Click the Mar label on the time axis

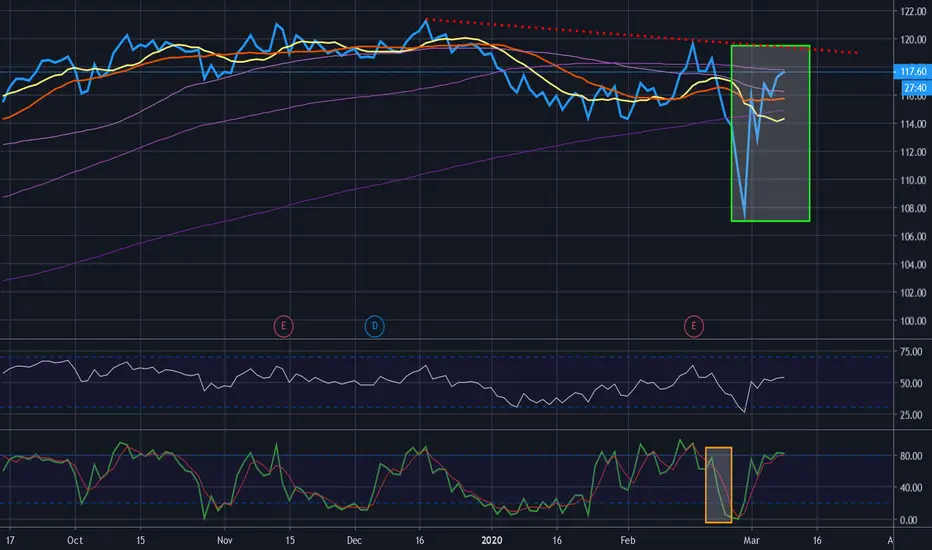point(751,540)
